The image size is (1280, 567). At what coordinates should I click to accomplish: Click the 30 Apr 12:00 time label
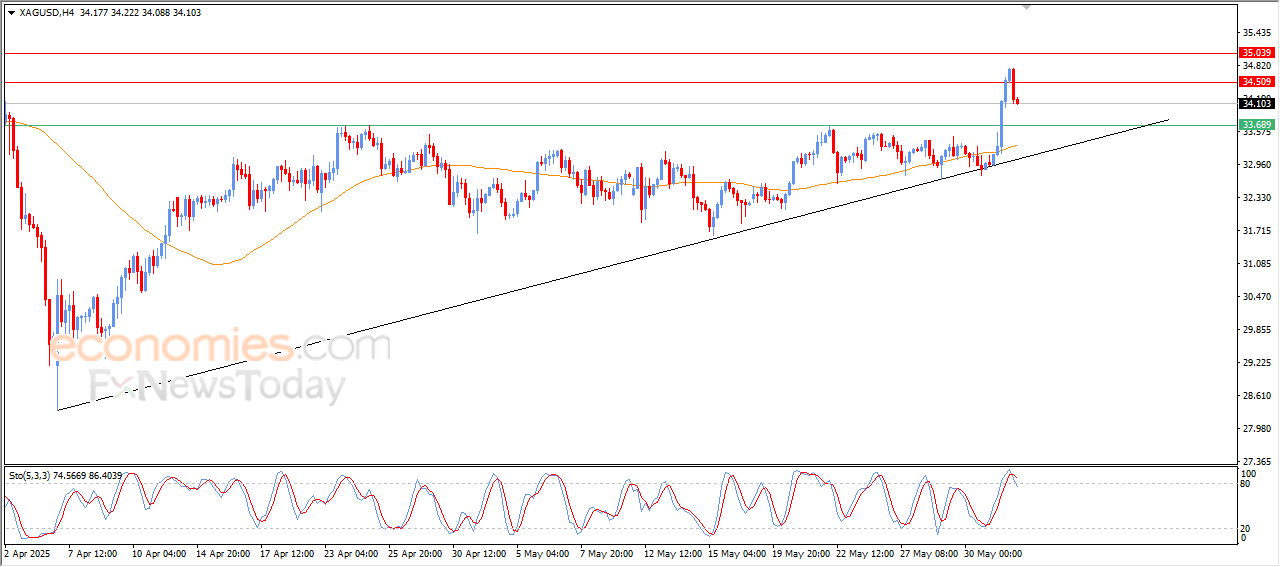(x=478, y=553)
